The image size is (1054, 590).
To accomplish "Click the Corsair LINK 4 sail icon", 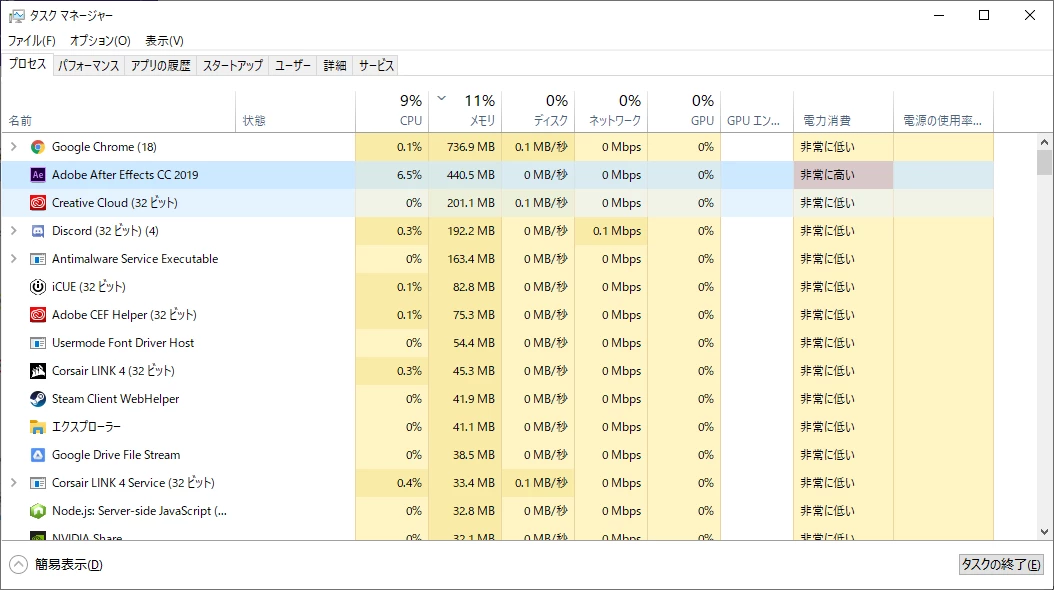I will [x=38, y=371].
